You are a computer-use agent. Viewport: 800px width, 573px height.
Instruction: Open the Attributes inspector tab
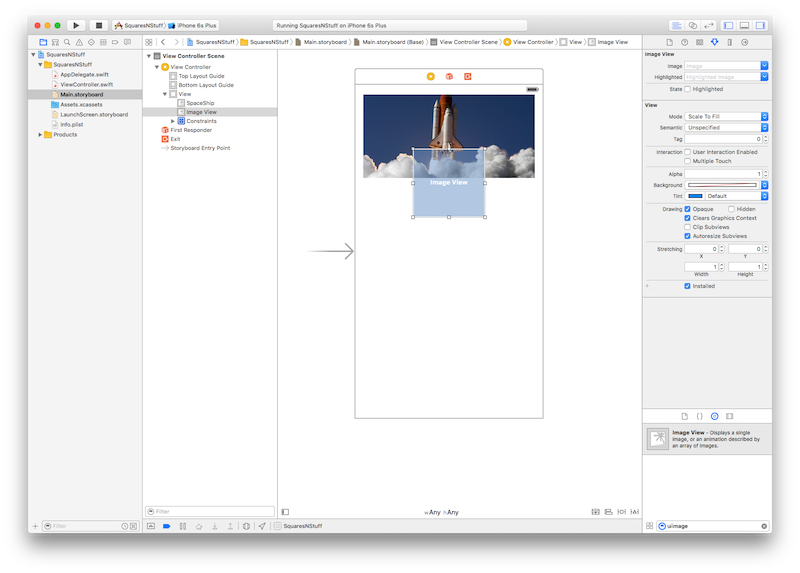point(715,42)
